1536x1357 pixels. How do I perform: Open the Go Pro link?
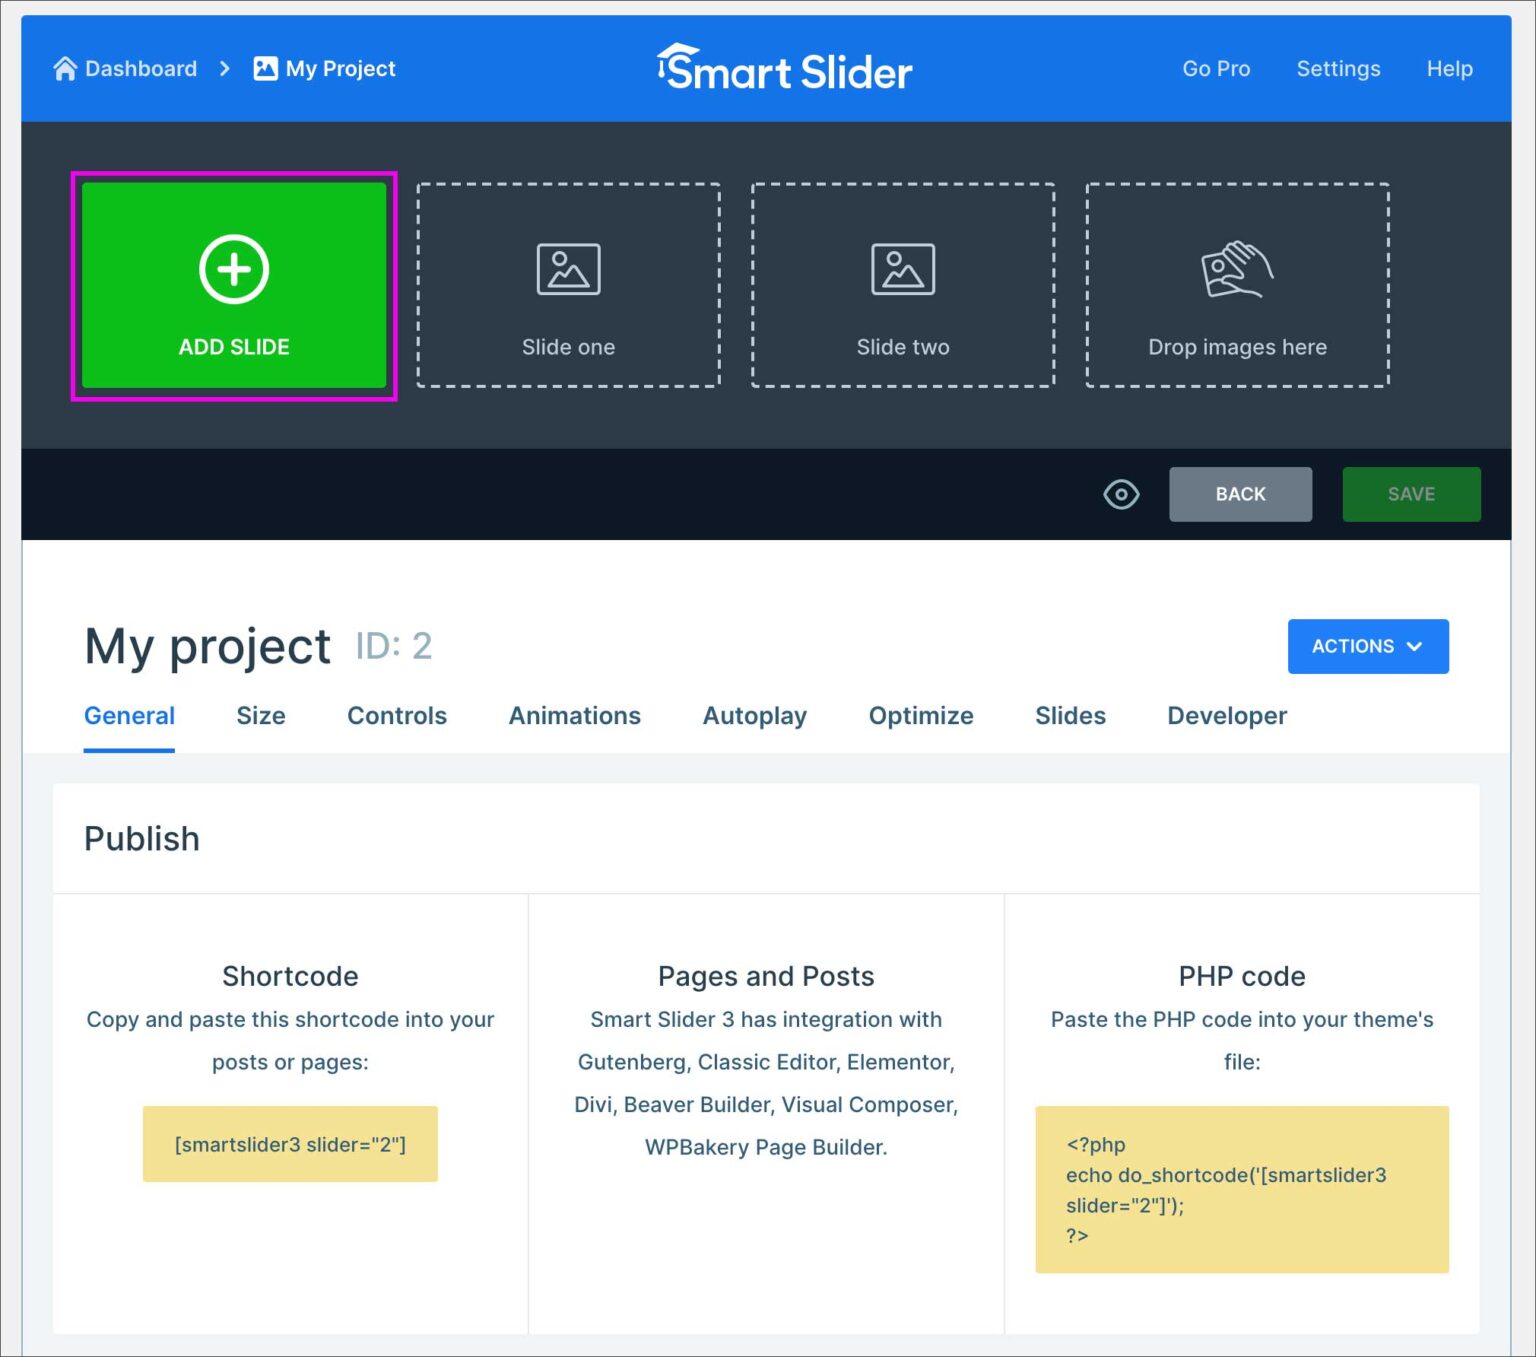tap(1216, 68)
